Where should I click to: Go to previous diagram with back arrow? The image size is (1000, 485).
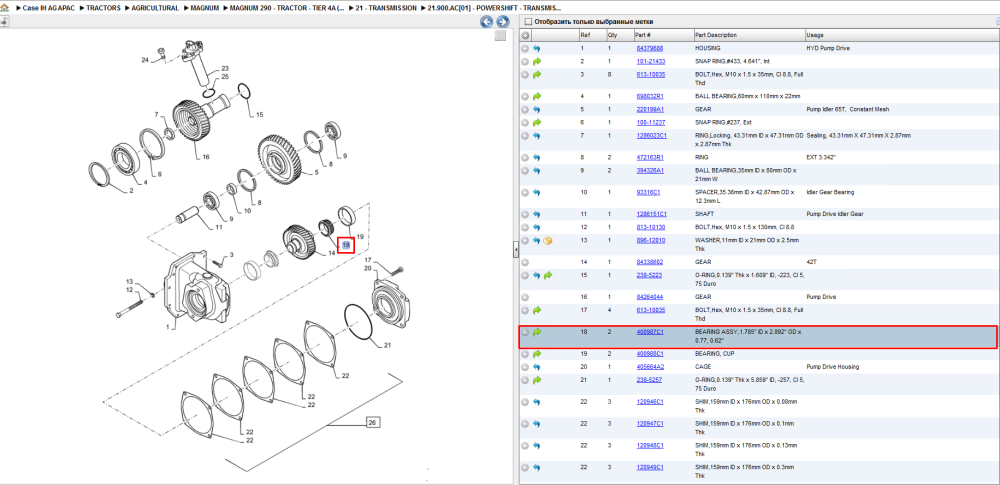(487, 22)
